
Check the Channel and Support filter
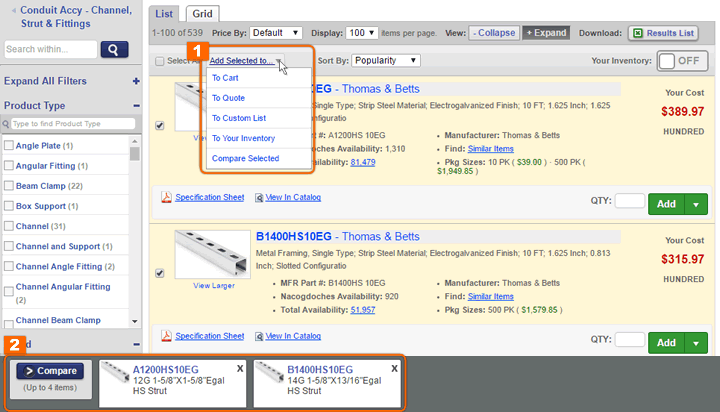pyautogui.click(x=9, y=246)
